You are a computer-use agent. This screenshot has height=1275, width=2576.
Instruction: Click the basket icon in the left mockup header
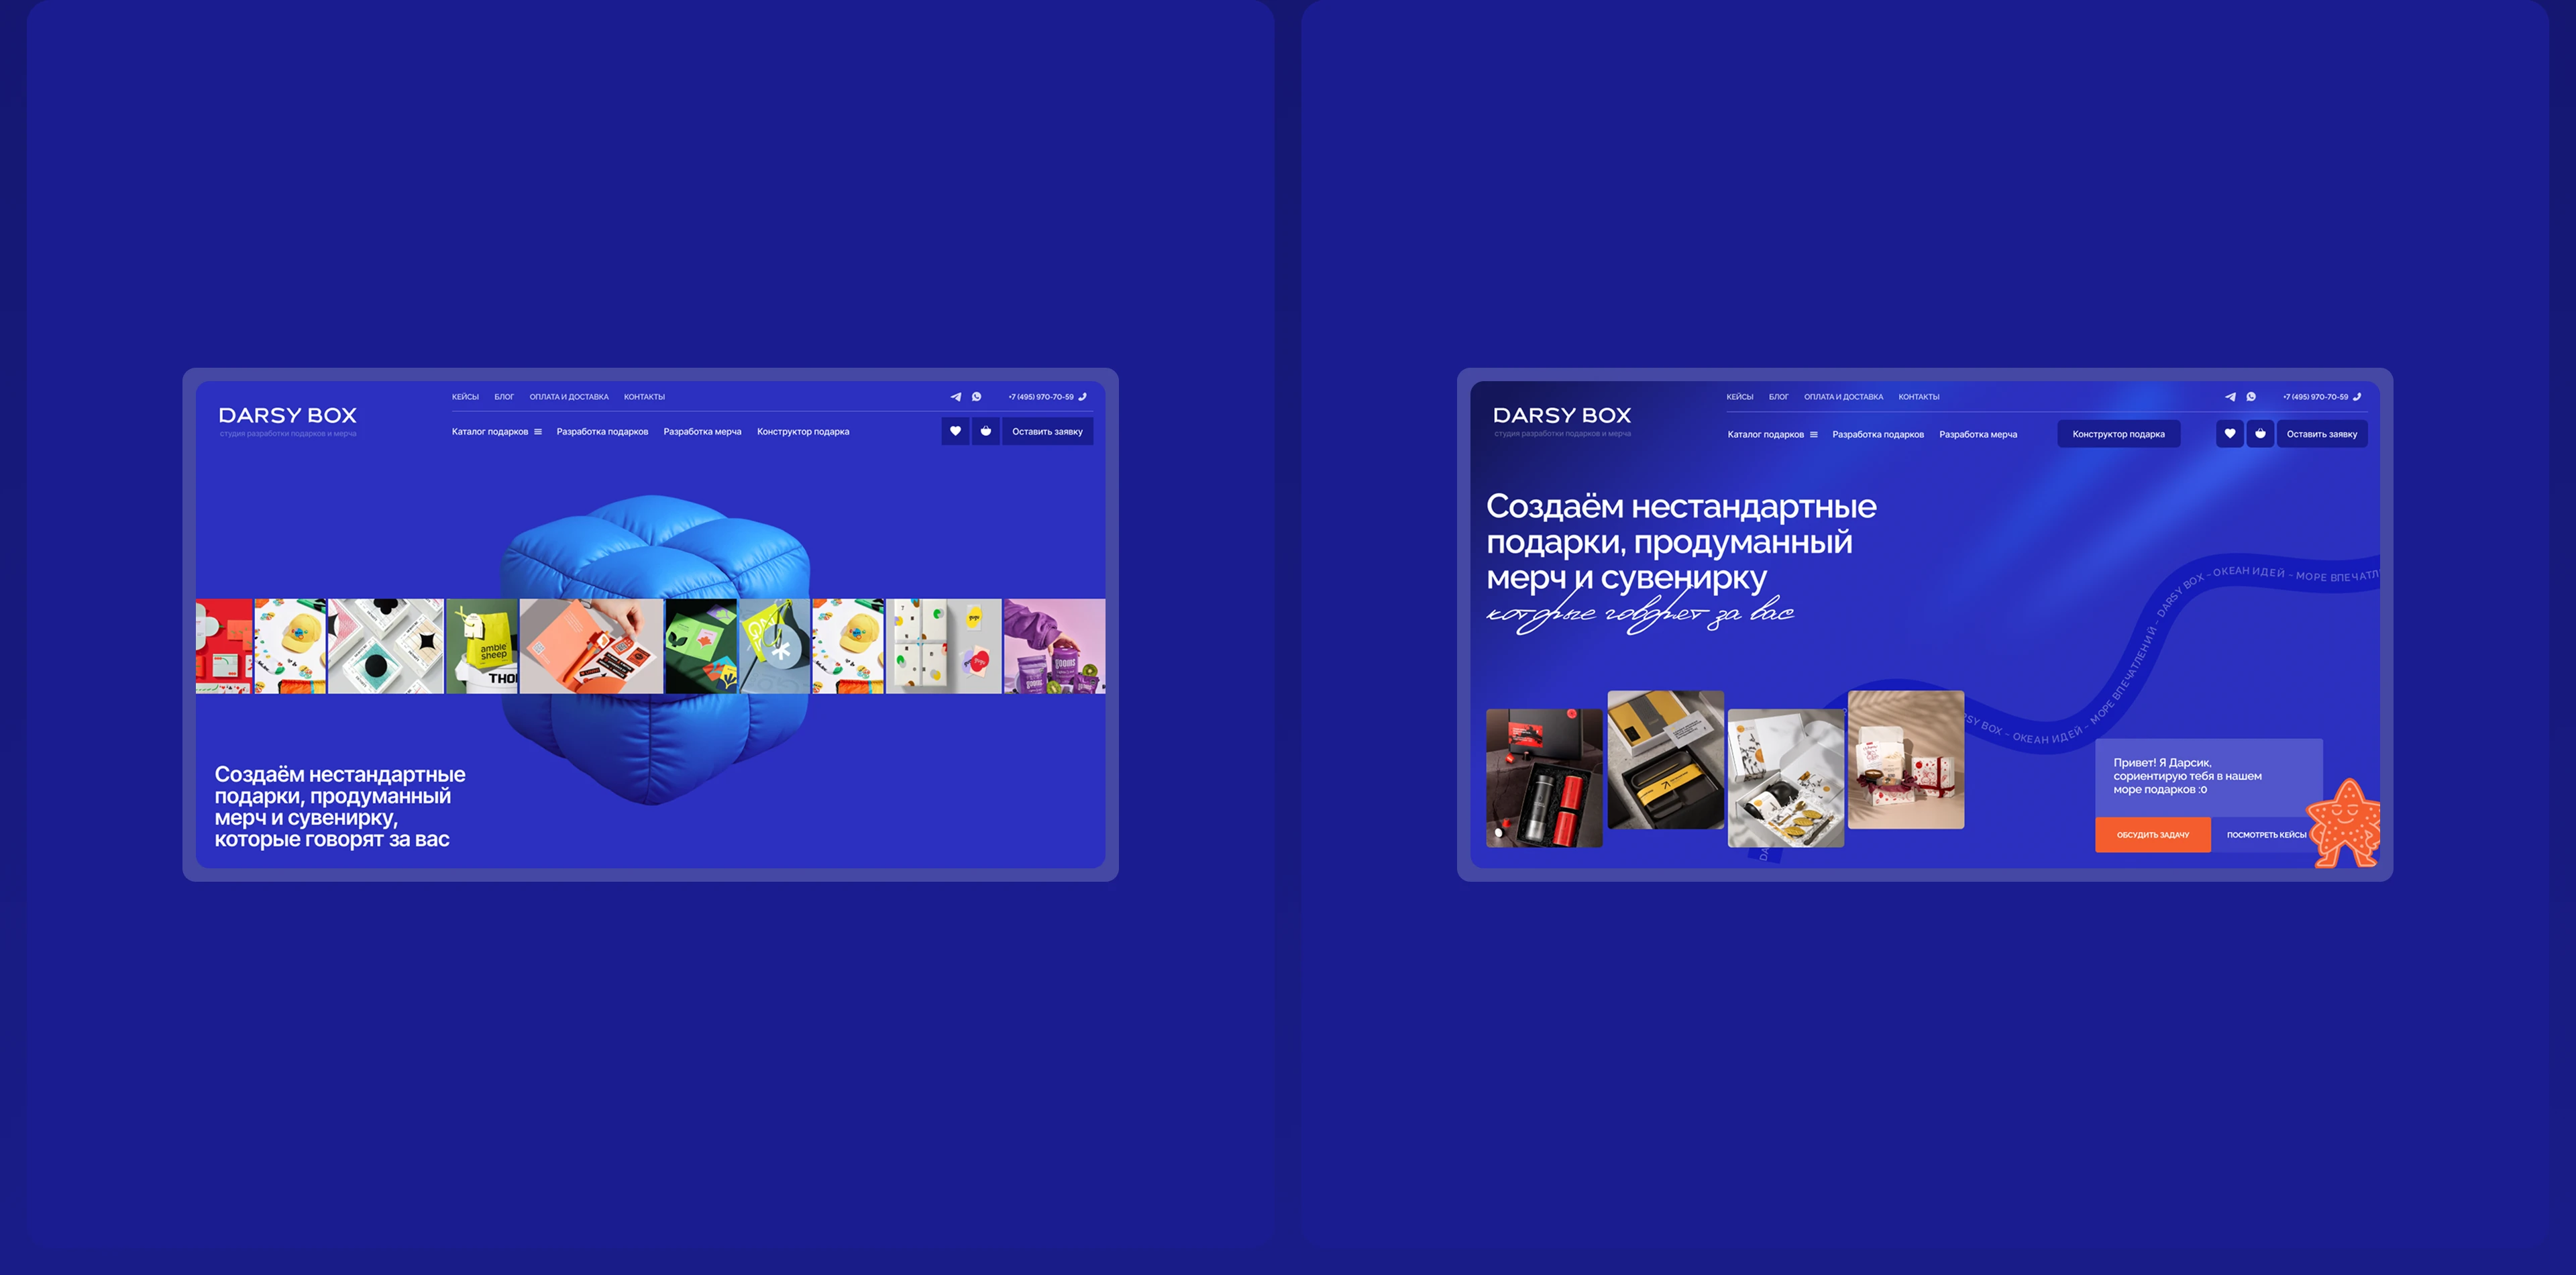(x=985, y=431)
